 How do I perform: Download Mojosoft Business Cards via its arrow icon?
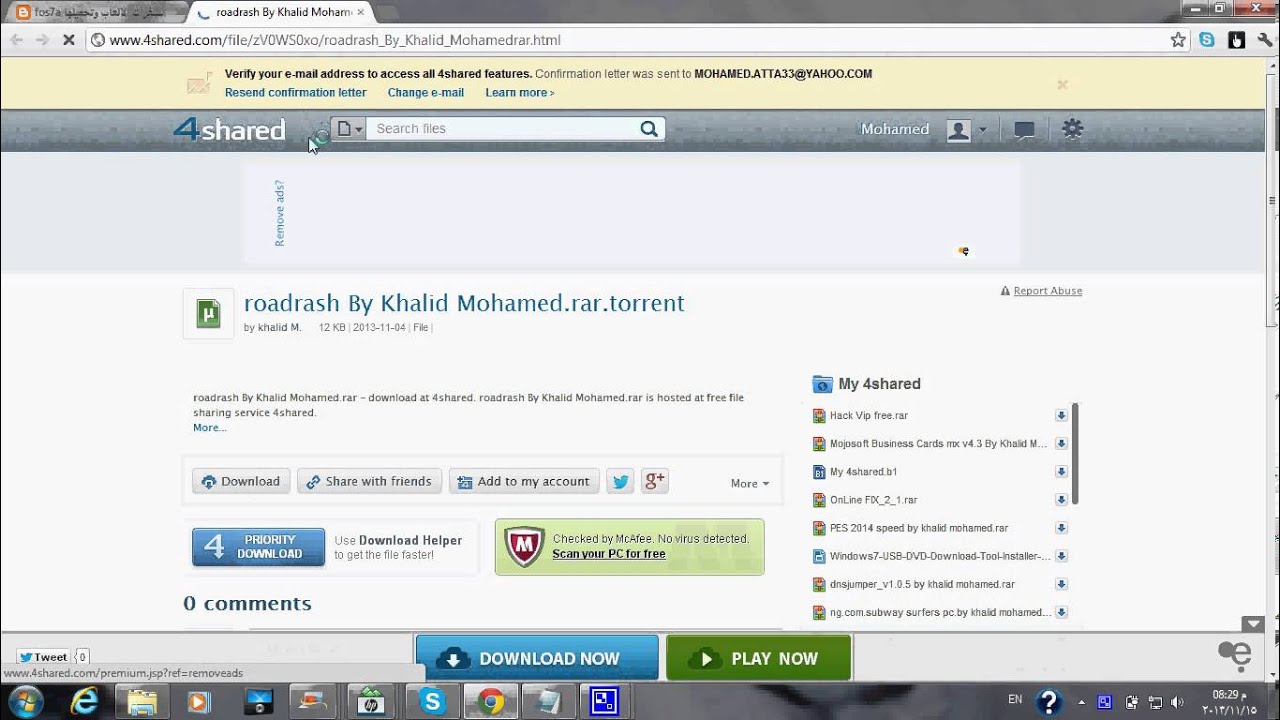[1061, 443]
